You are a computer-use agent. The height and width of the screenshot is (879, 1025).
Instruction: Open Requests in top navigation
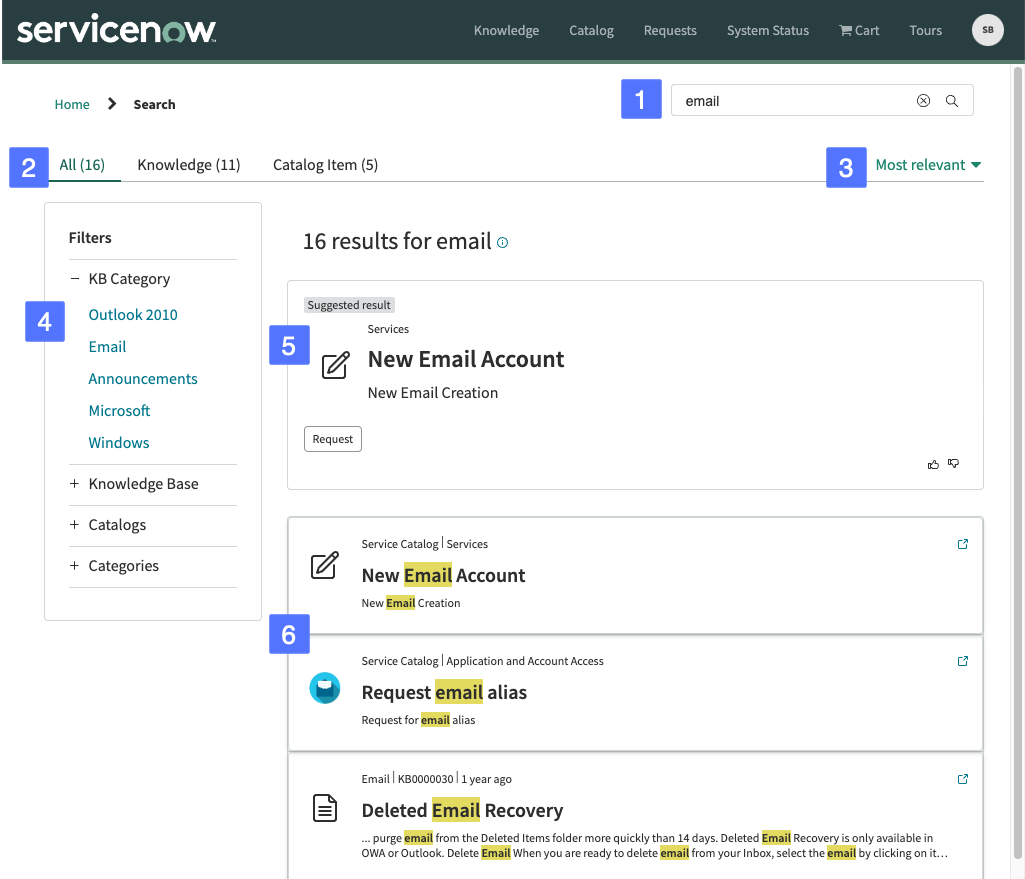coord(670,31)
